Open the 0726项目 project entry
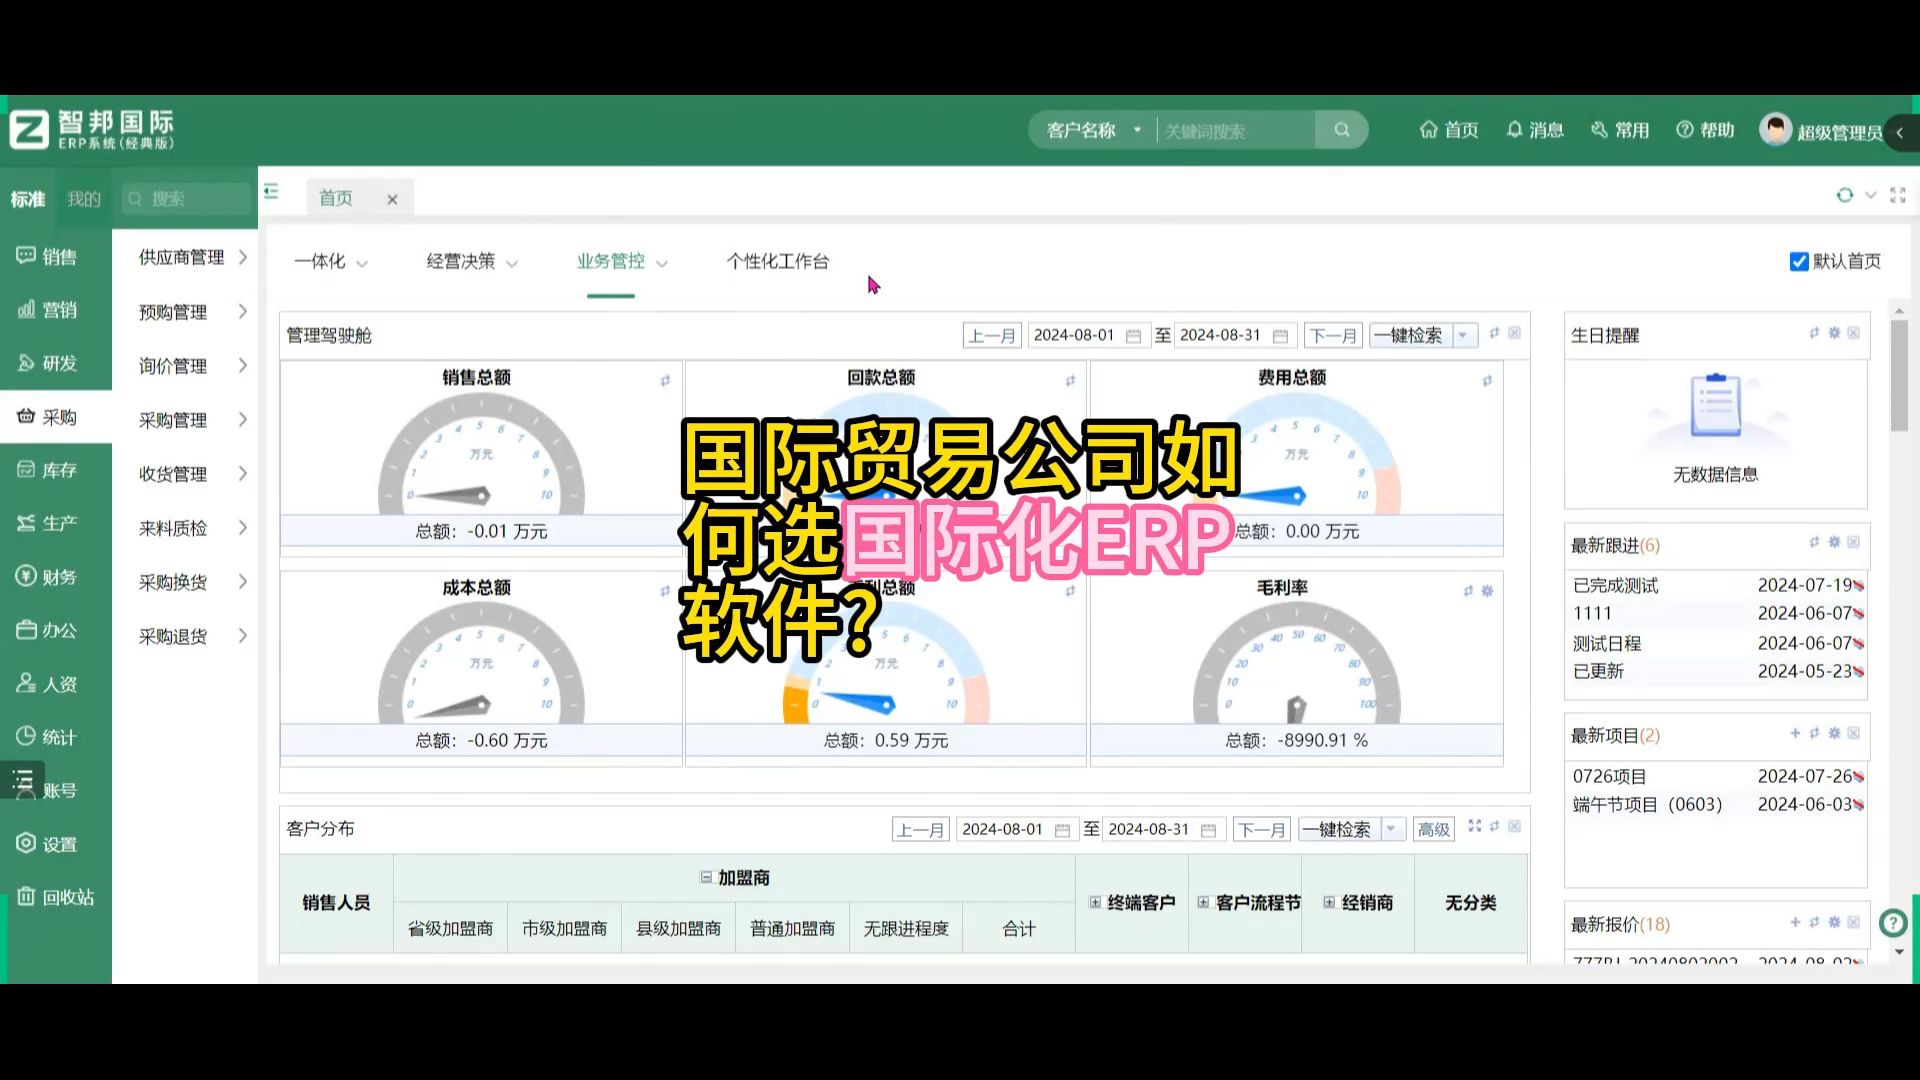 [x=1609, y=776]
